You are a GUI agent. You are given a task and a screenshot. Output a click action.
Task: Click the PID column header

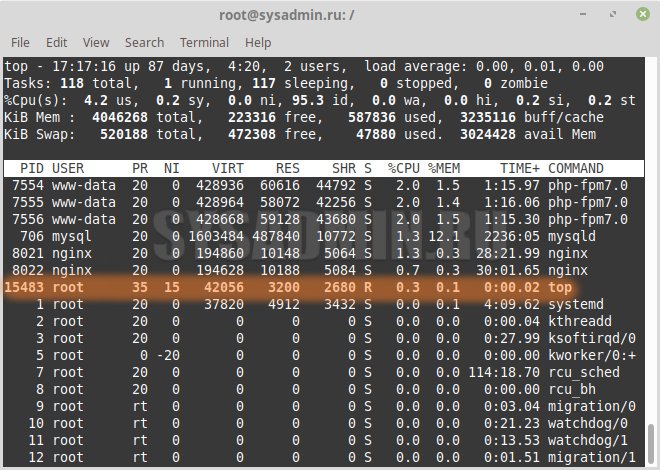pyautogui.click(x=31, y=168)
